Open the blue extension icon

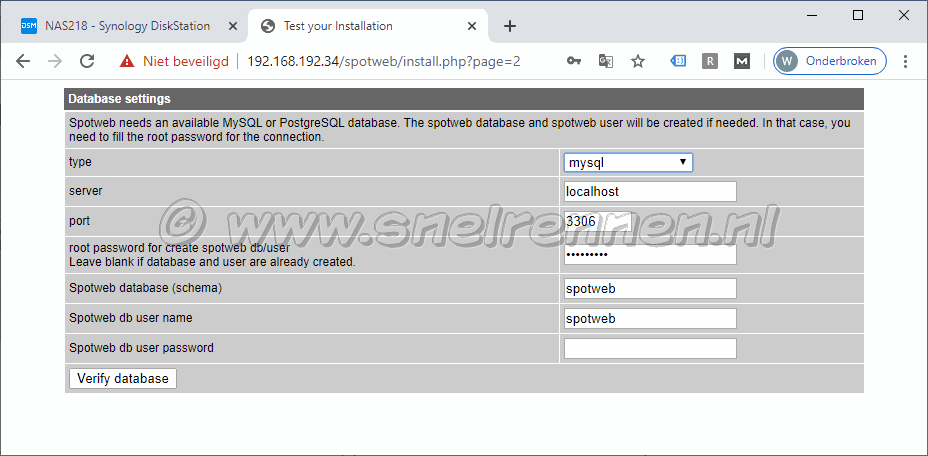tap(678, 60)
